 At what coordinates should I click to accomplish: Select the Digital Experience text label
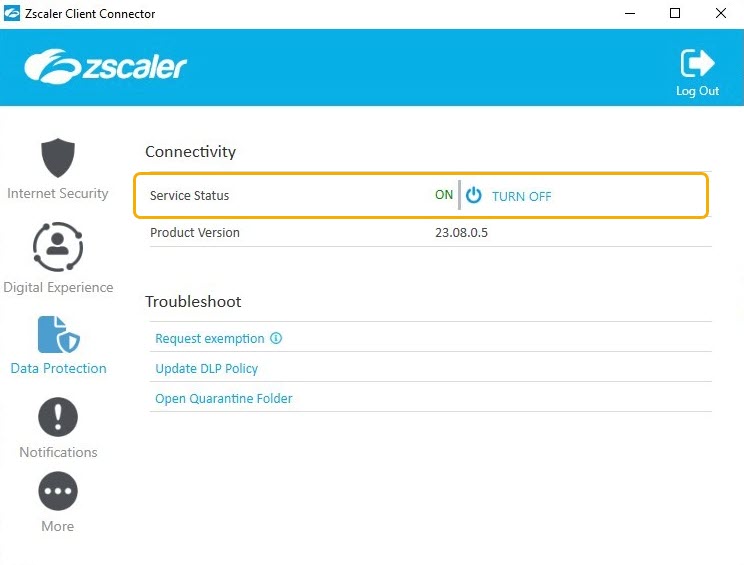[x=58, y=287]
